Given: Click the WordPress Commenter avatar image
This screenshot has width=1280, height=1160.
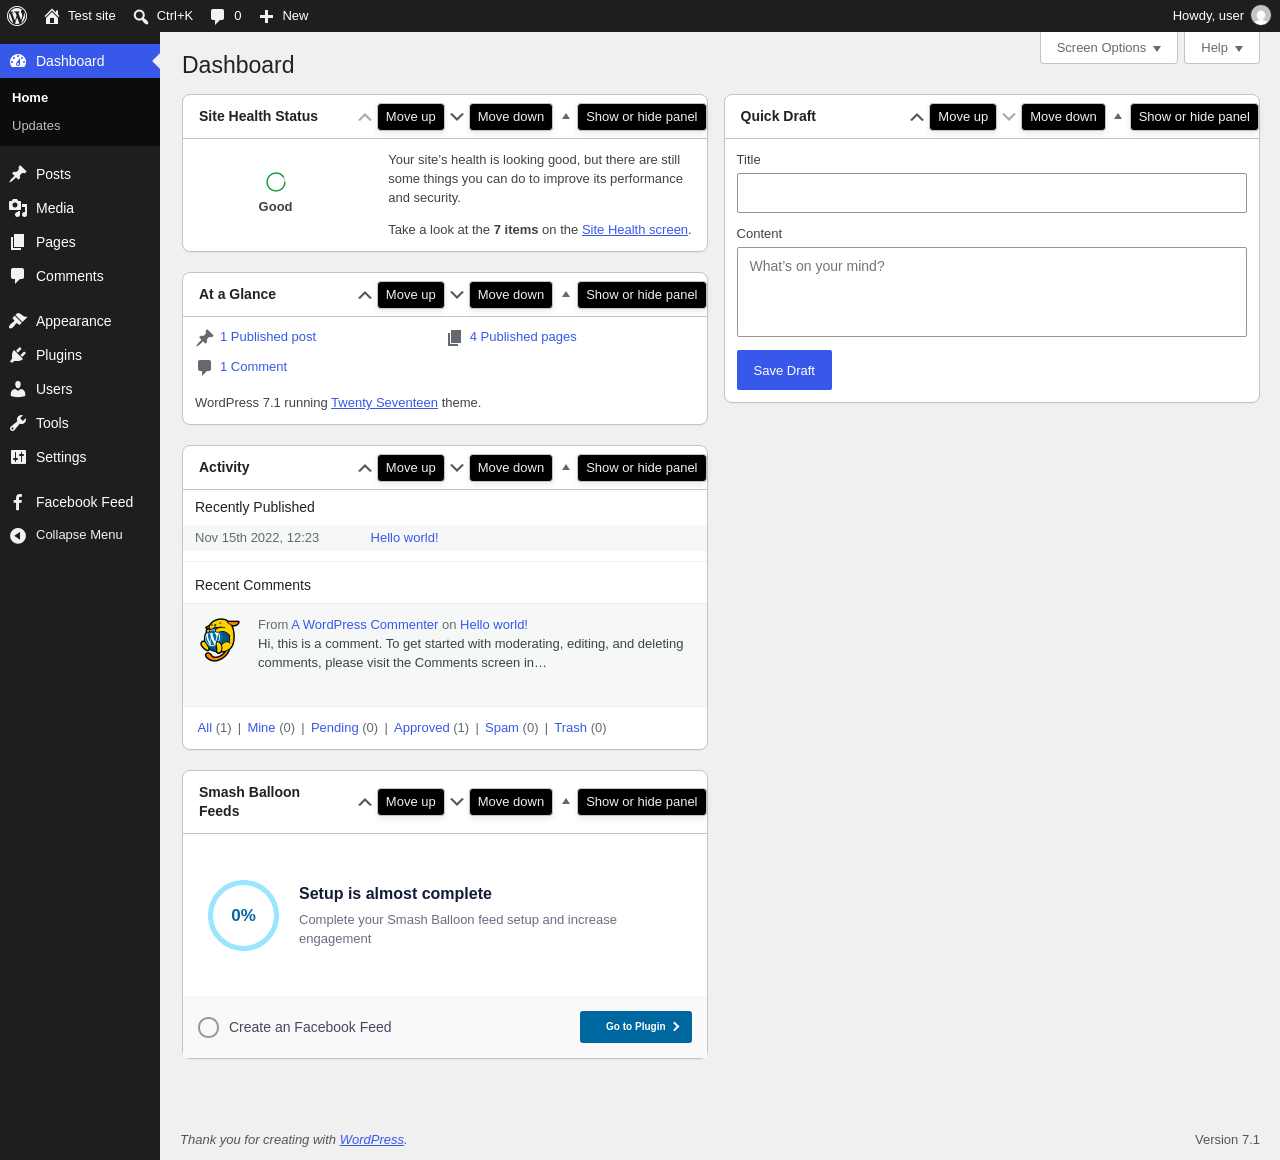Looking at the screenshot, I should [x=220, y=640].
